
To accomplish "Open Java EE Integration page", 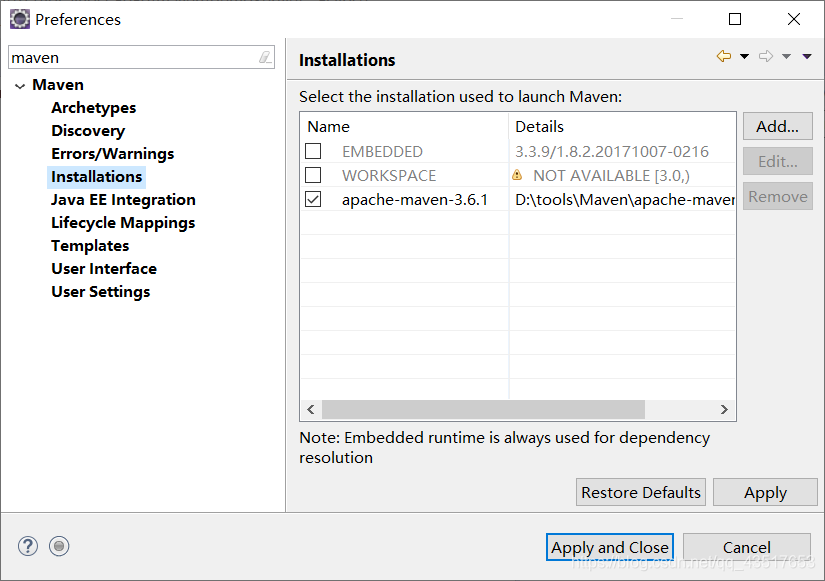I will click(x=123, y=200).
